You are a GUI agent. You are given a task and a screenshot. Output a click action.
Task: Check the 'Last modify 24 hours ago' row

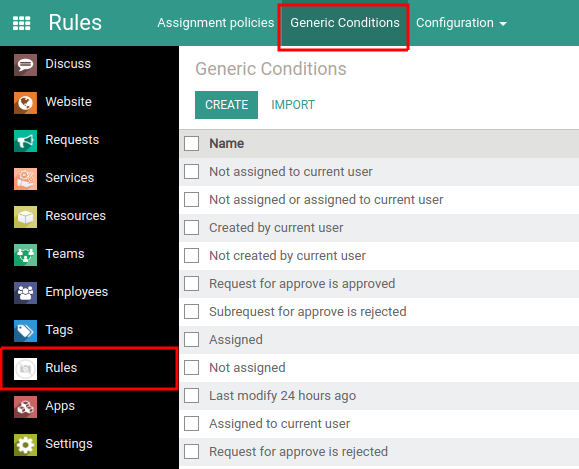191,396
